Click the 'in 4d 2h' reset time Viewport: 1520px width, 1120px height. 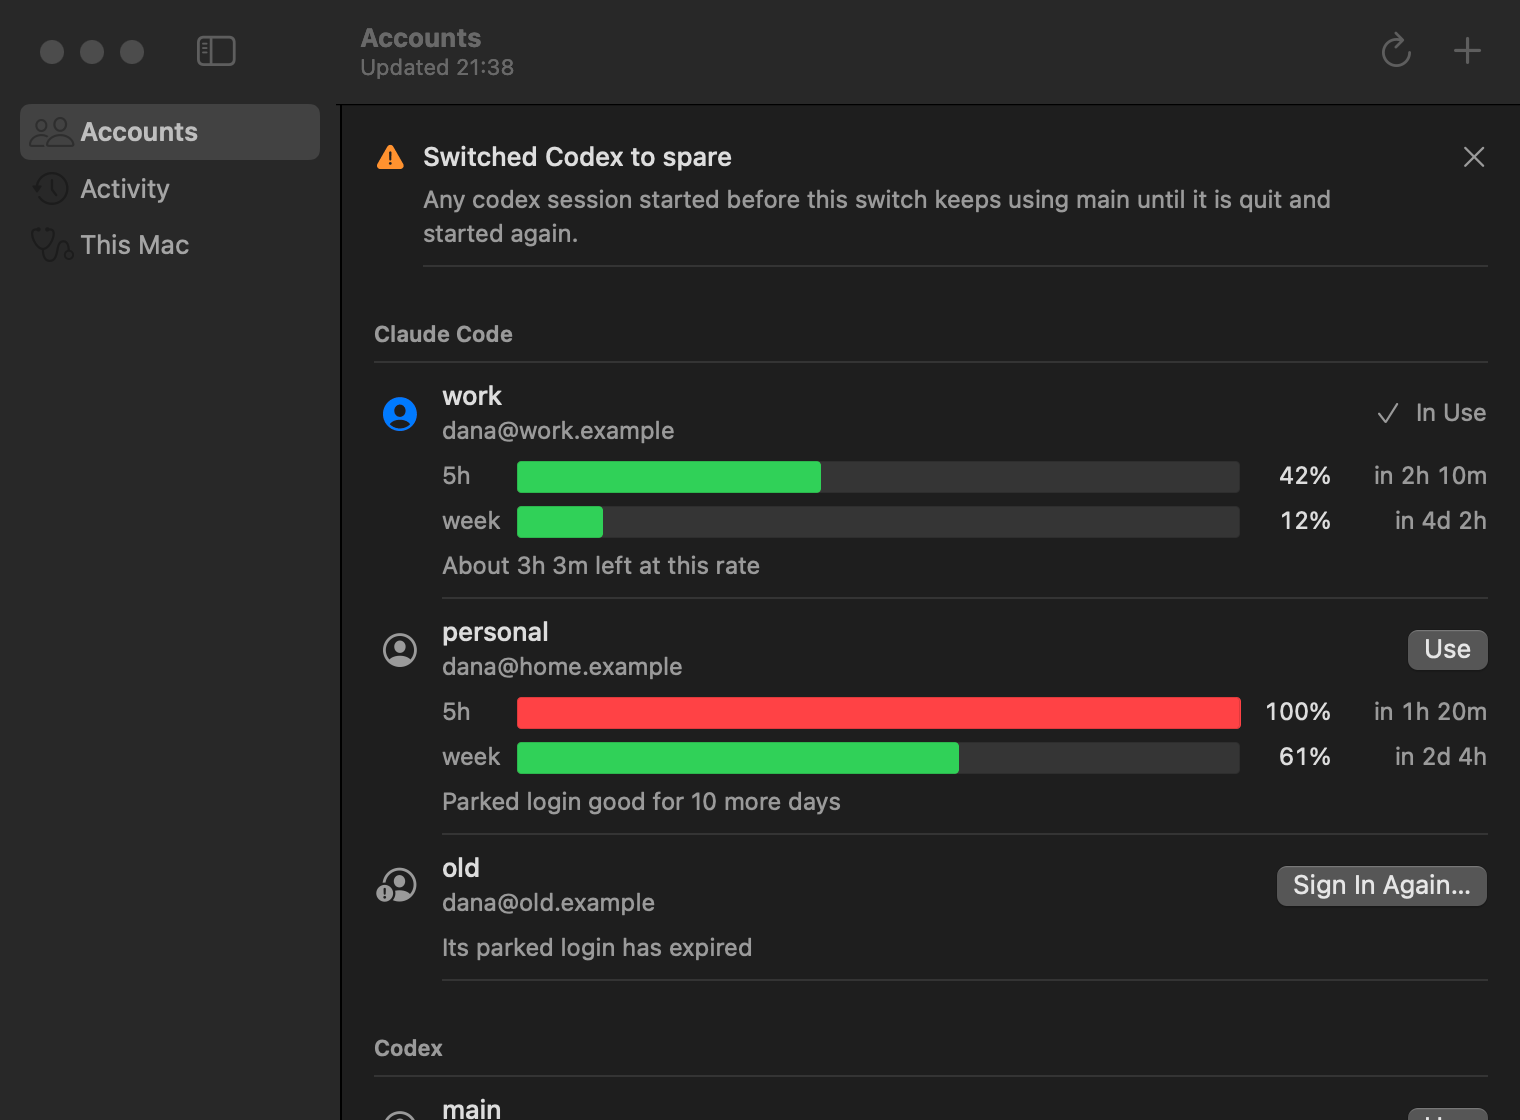pos(1440,521)
